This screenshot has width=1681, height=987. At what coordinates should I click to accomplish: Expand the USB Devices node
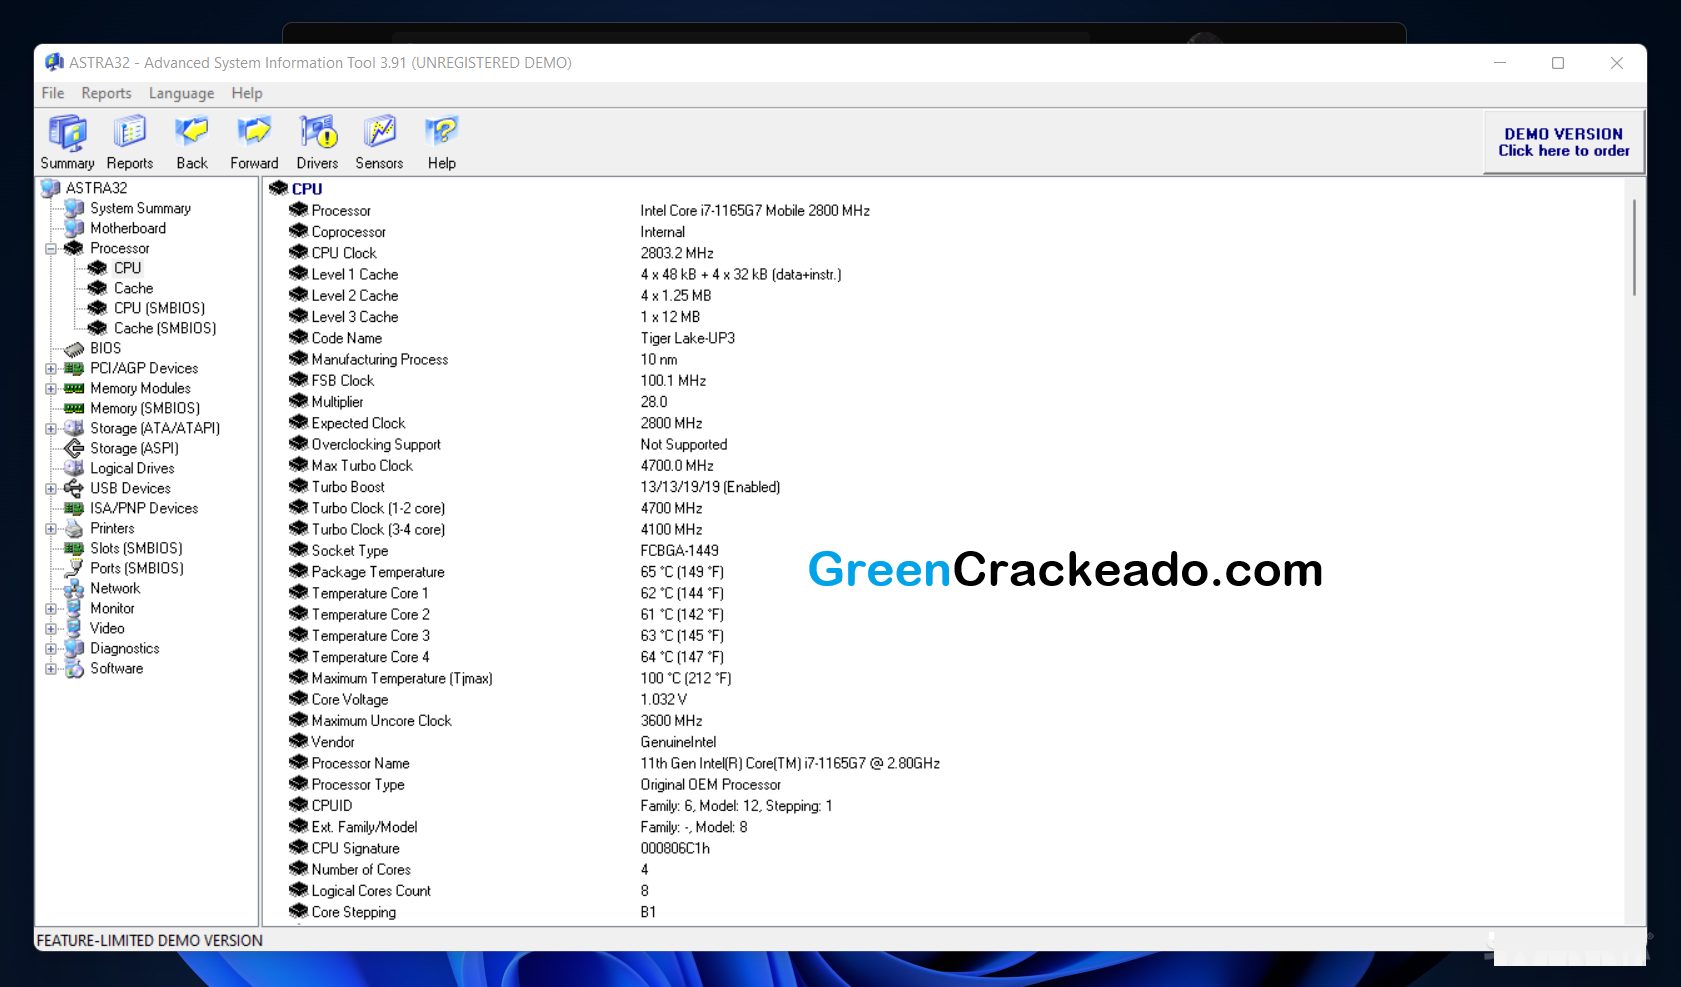[x=50, y=488]
